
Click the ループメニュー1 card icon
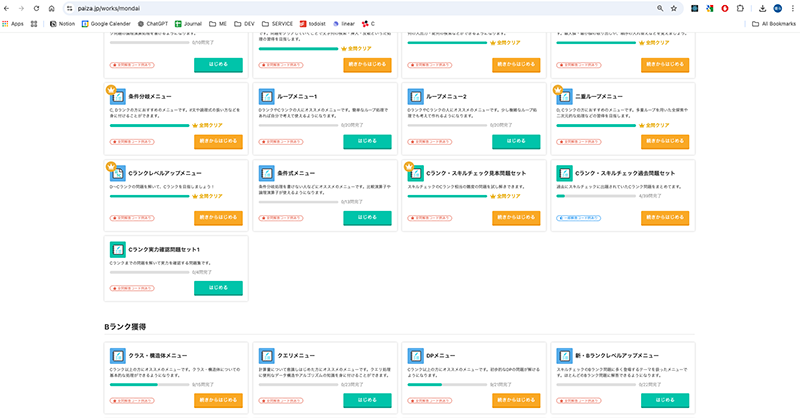266,98
